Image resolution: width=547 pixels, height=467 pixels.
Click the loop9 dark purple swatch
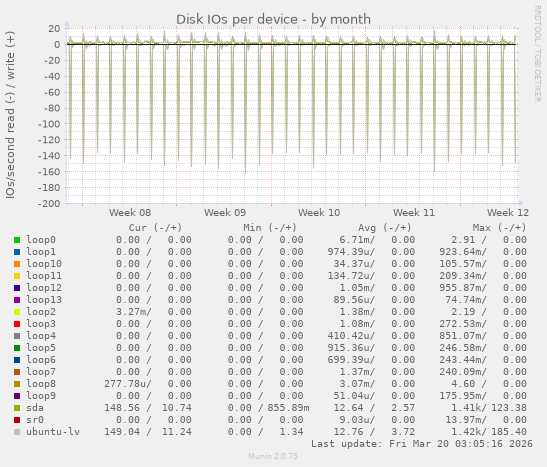17,396
